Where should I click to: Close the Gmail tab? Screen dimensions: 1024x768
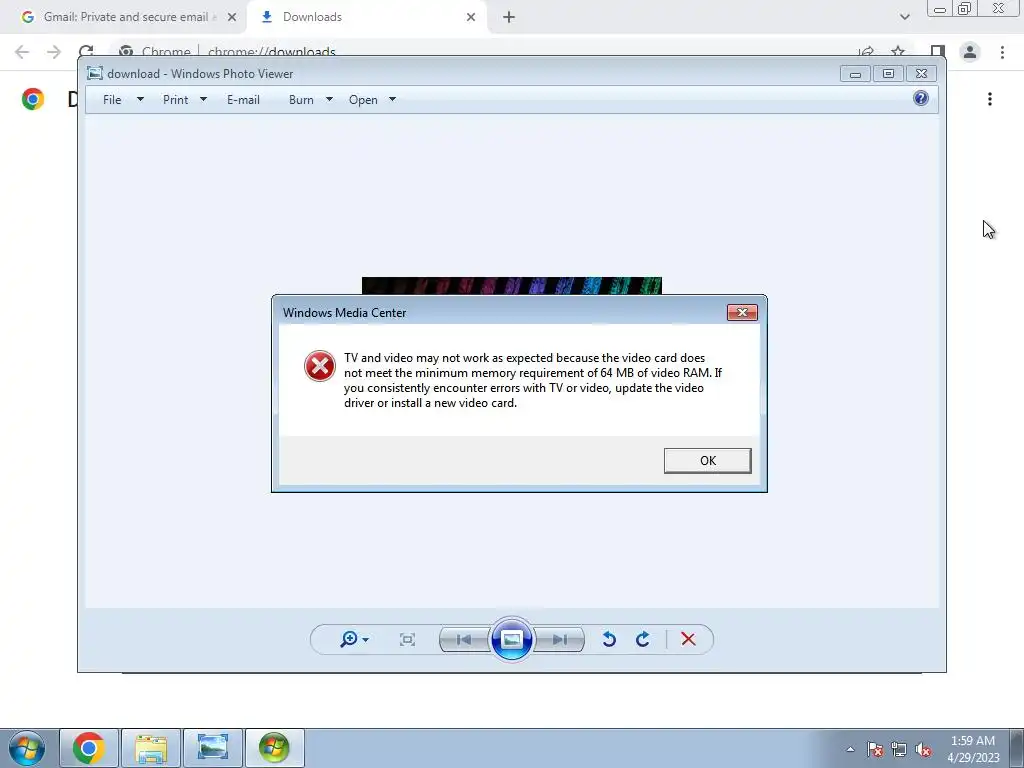tap(232, 17)
